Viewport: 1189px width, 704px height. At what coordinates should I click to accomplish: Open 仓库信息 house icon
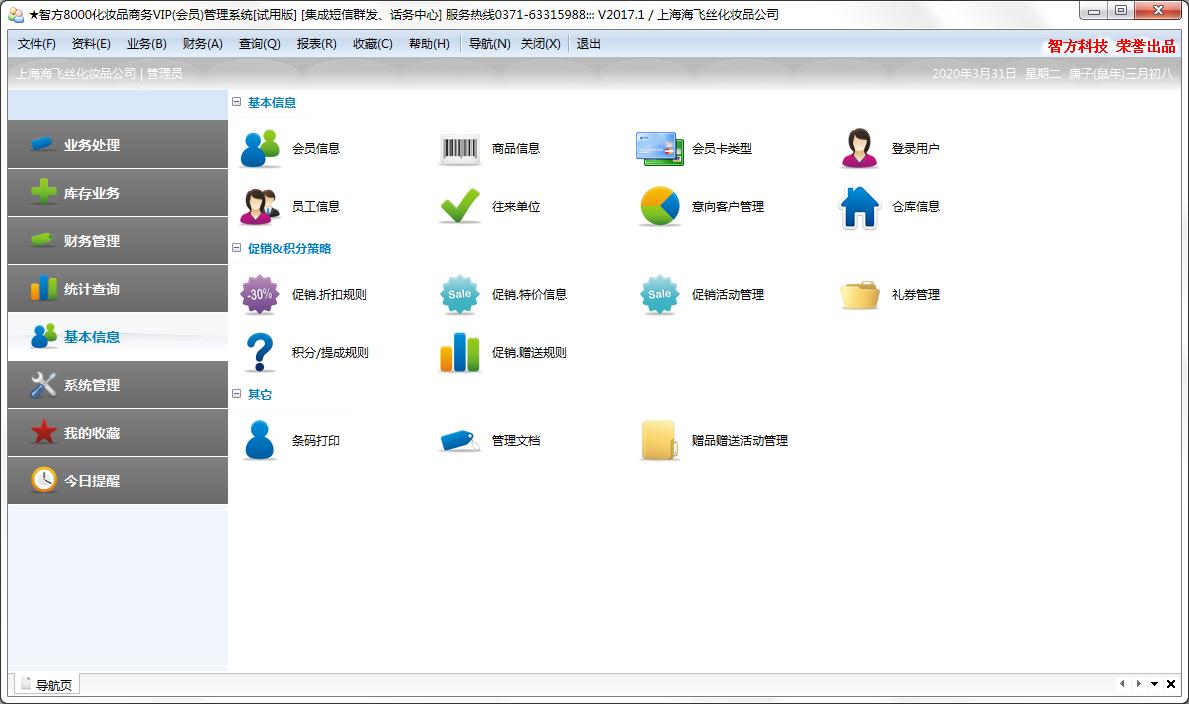pos(859,207)
